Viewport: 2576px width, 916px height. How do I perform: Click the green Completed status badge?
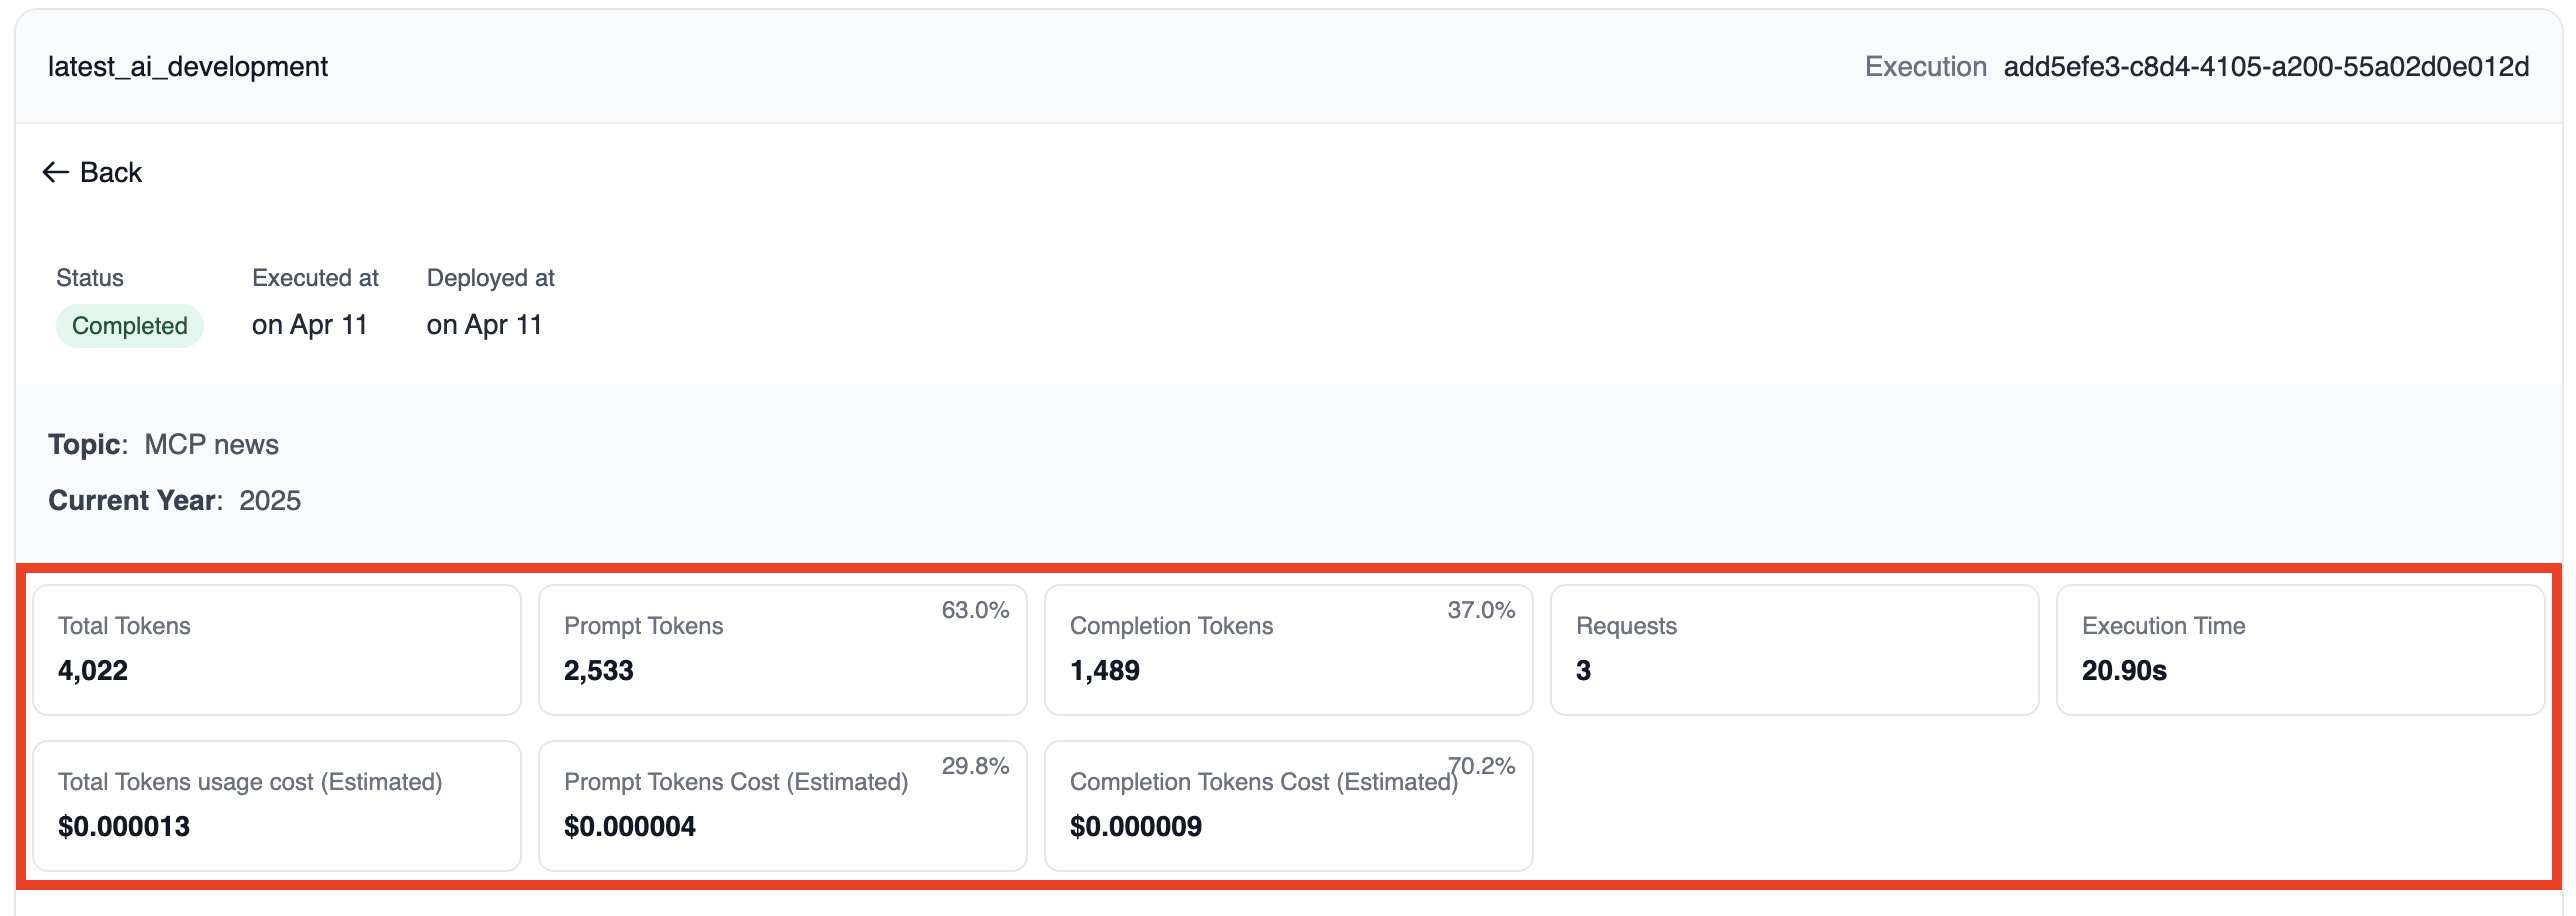click(x=129, y=326)
